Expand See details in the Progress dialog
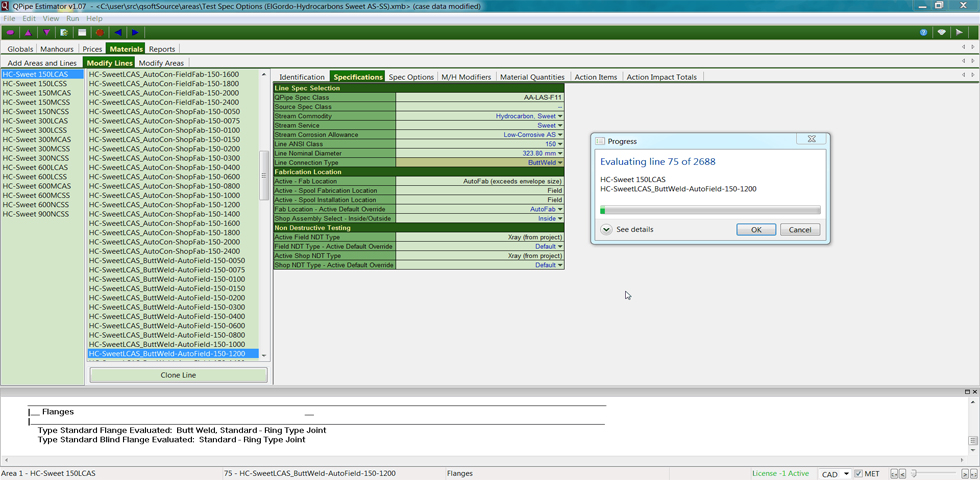This screenshot has width=980, height=480. (627, 229)
